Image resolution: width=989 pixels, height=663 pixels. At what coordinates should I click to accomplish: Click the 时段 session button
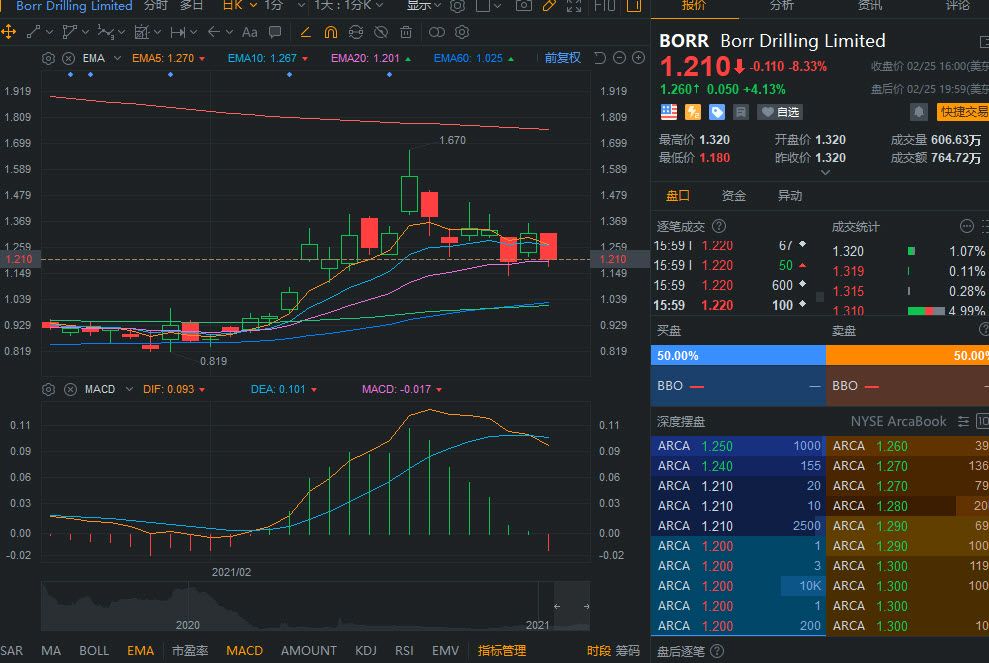599,651
